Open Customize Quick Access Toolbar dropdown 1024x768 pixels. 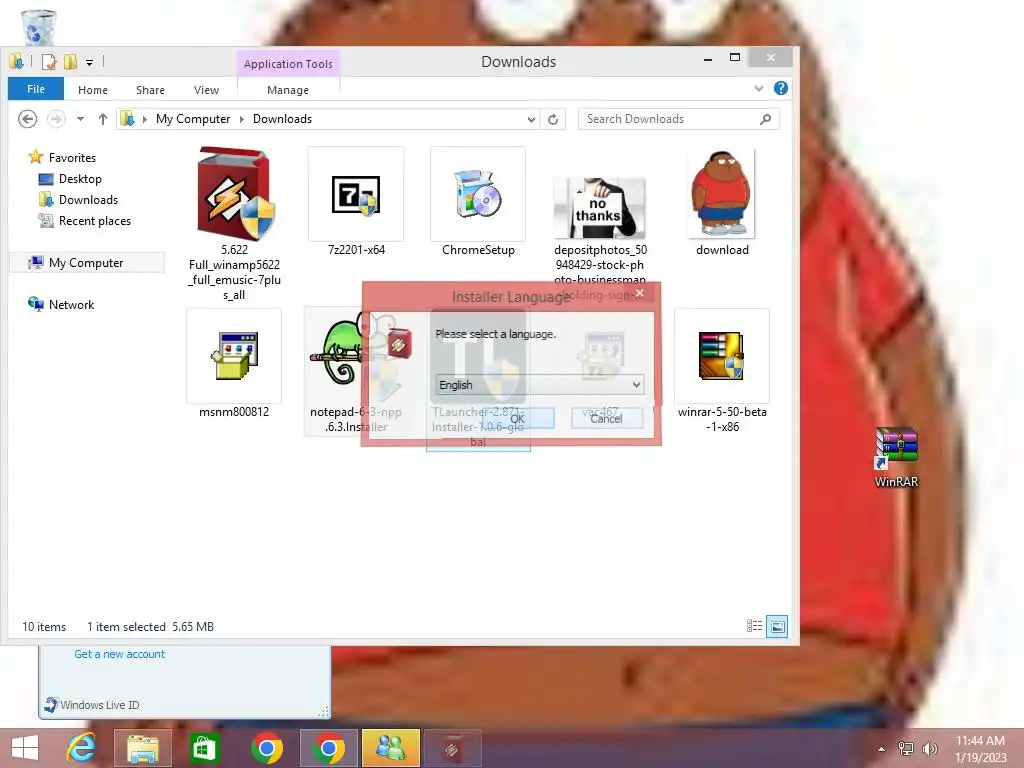coord(89,63)
